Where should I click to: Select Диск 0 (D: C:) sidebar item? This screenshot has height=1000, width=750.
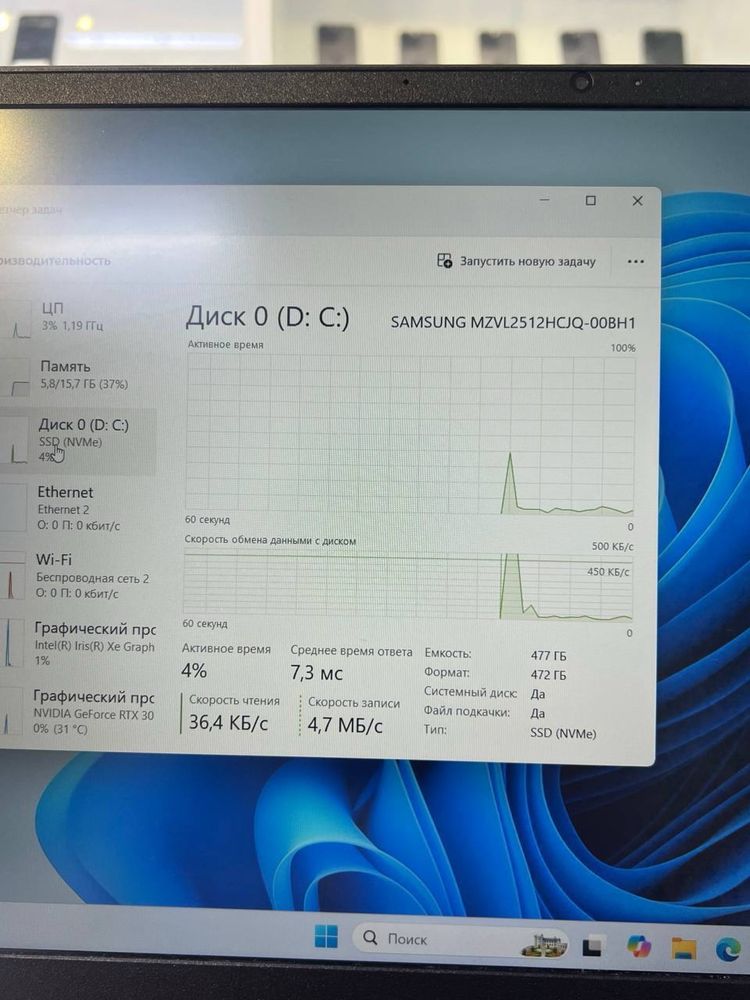point(77,441)
